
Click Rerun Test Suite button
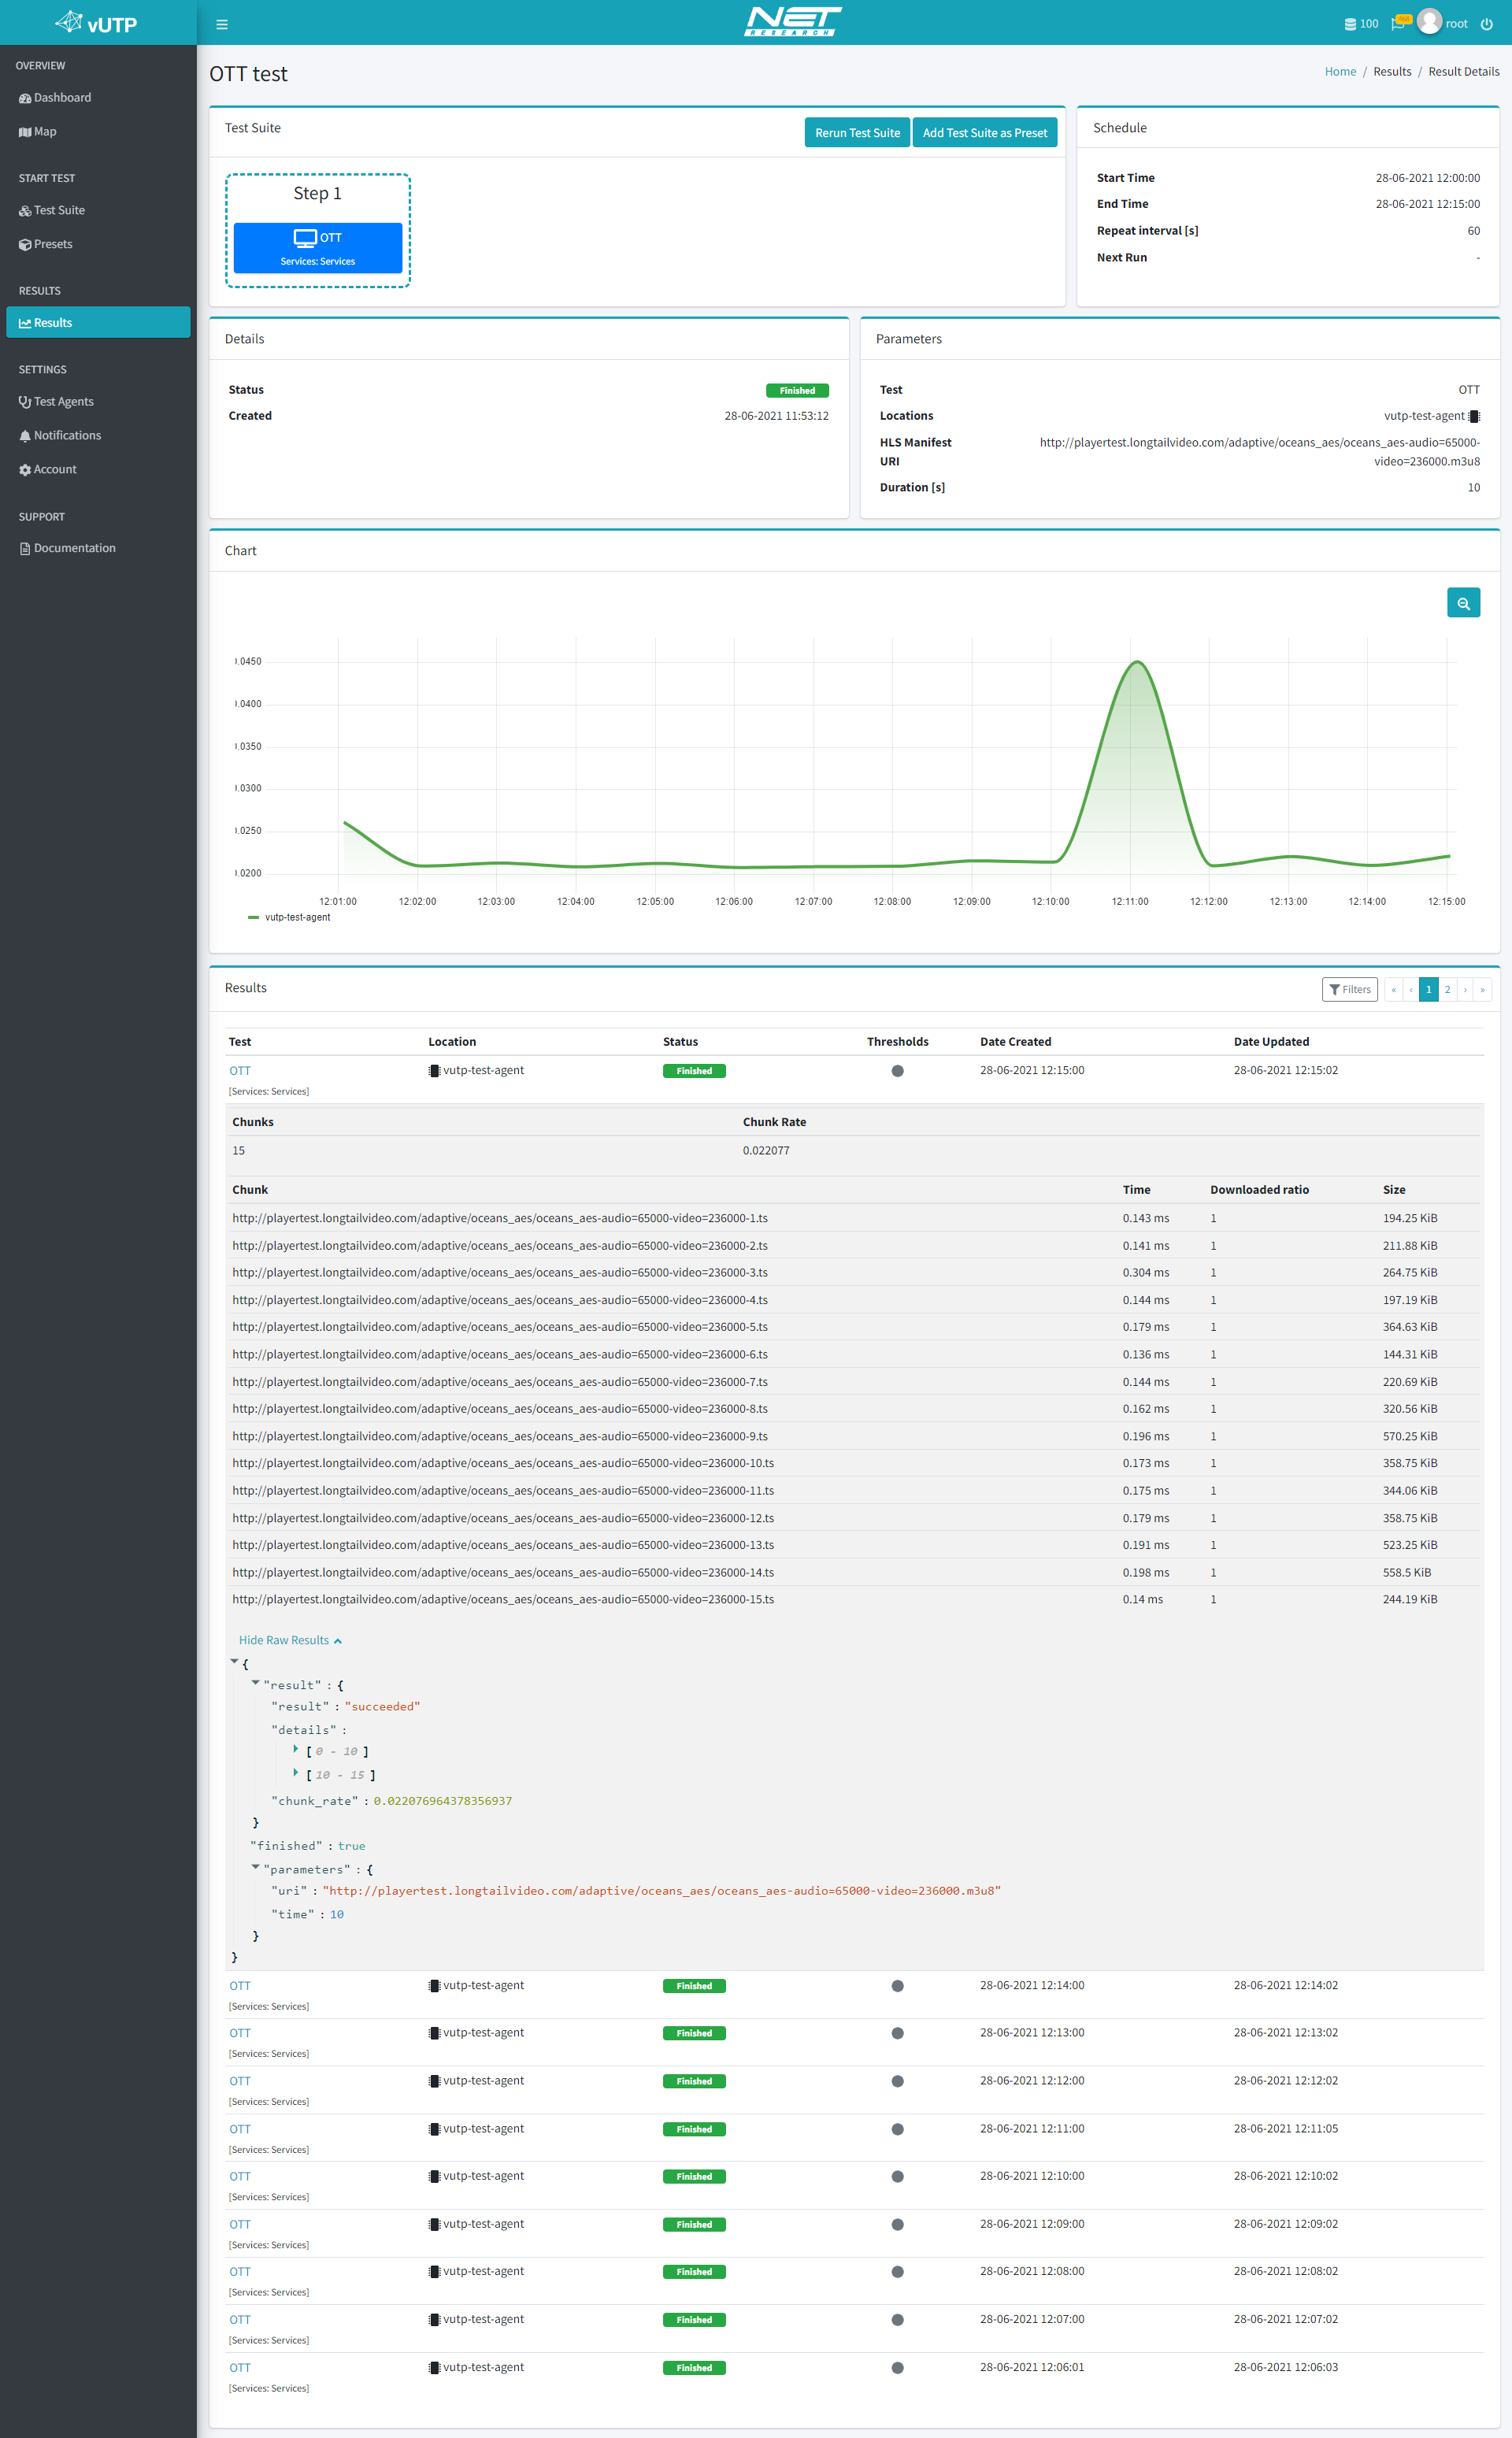tap(857, 132)
